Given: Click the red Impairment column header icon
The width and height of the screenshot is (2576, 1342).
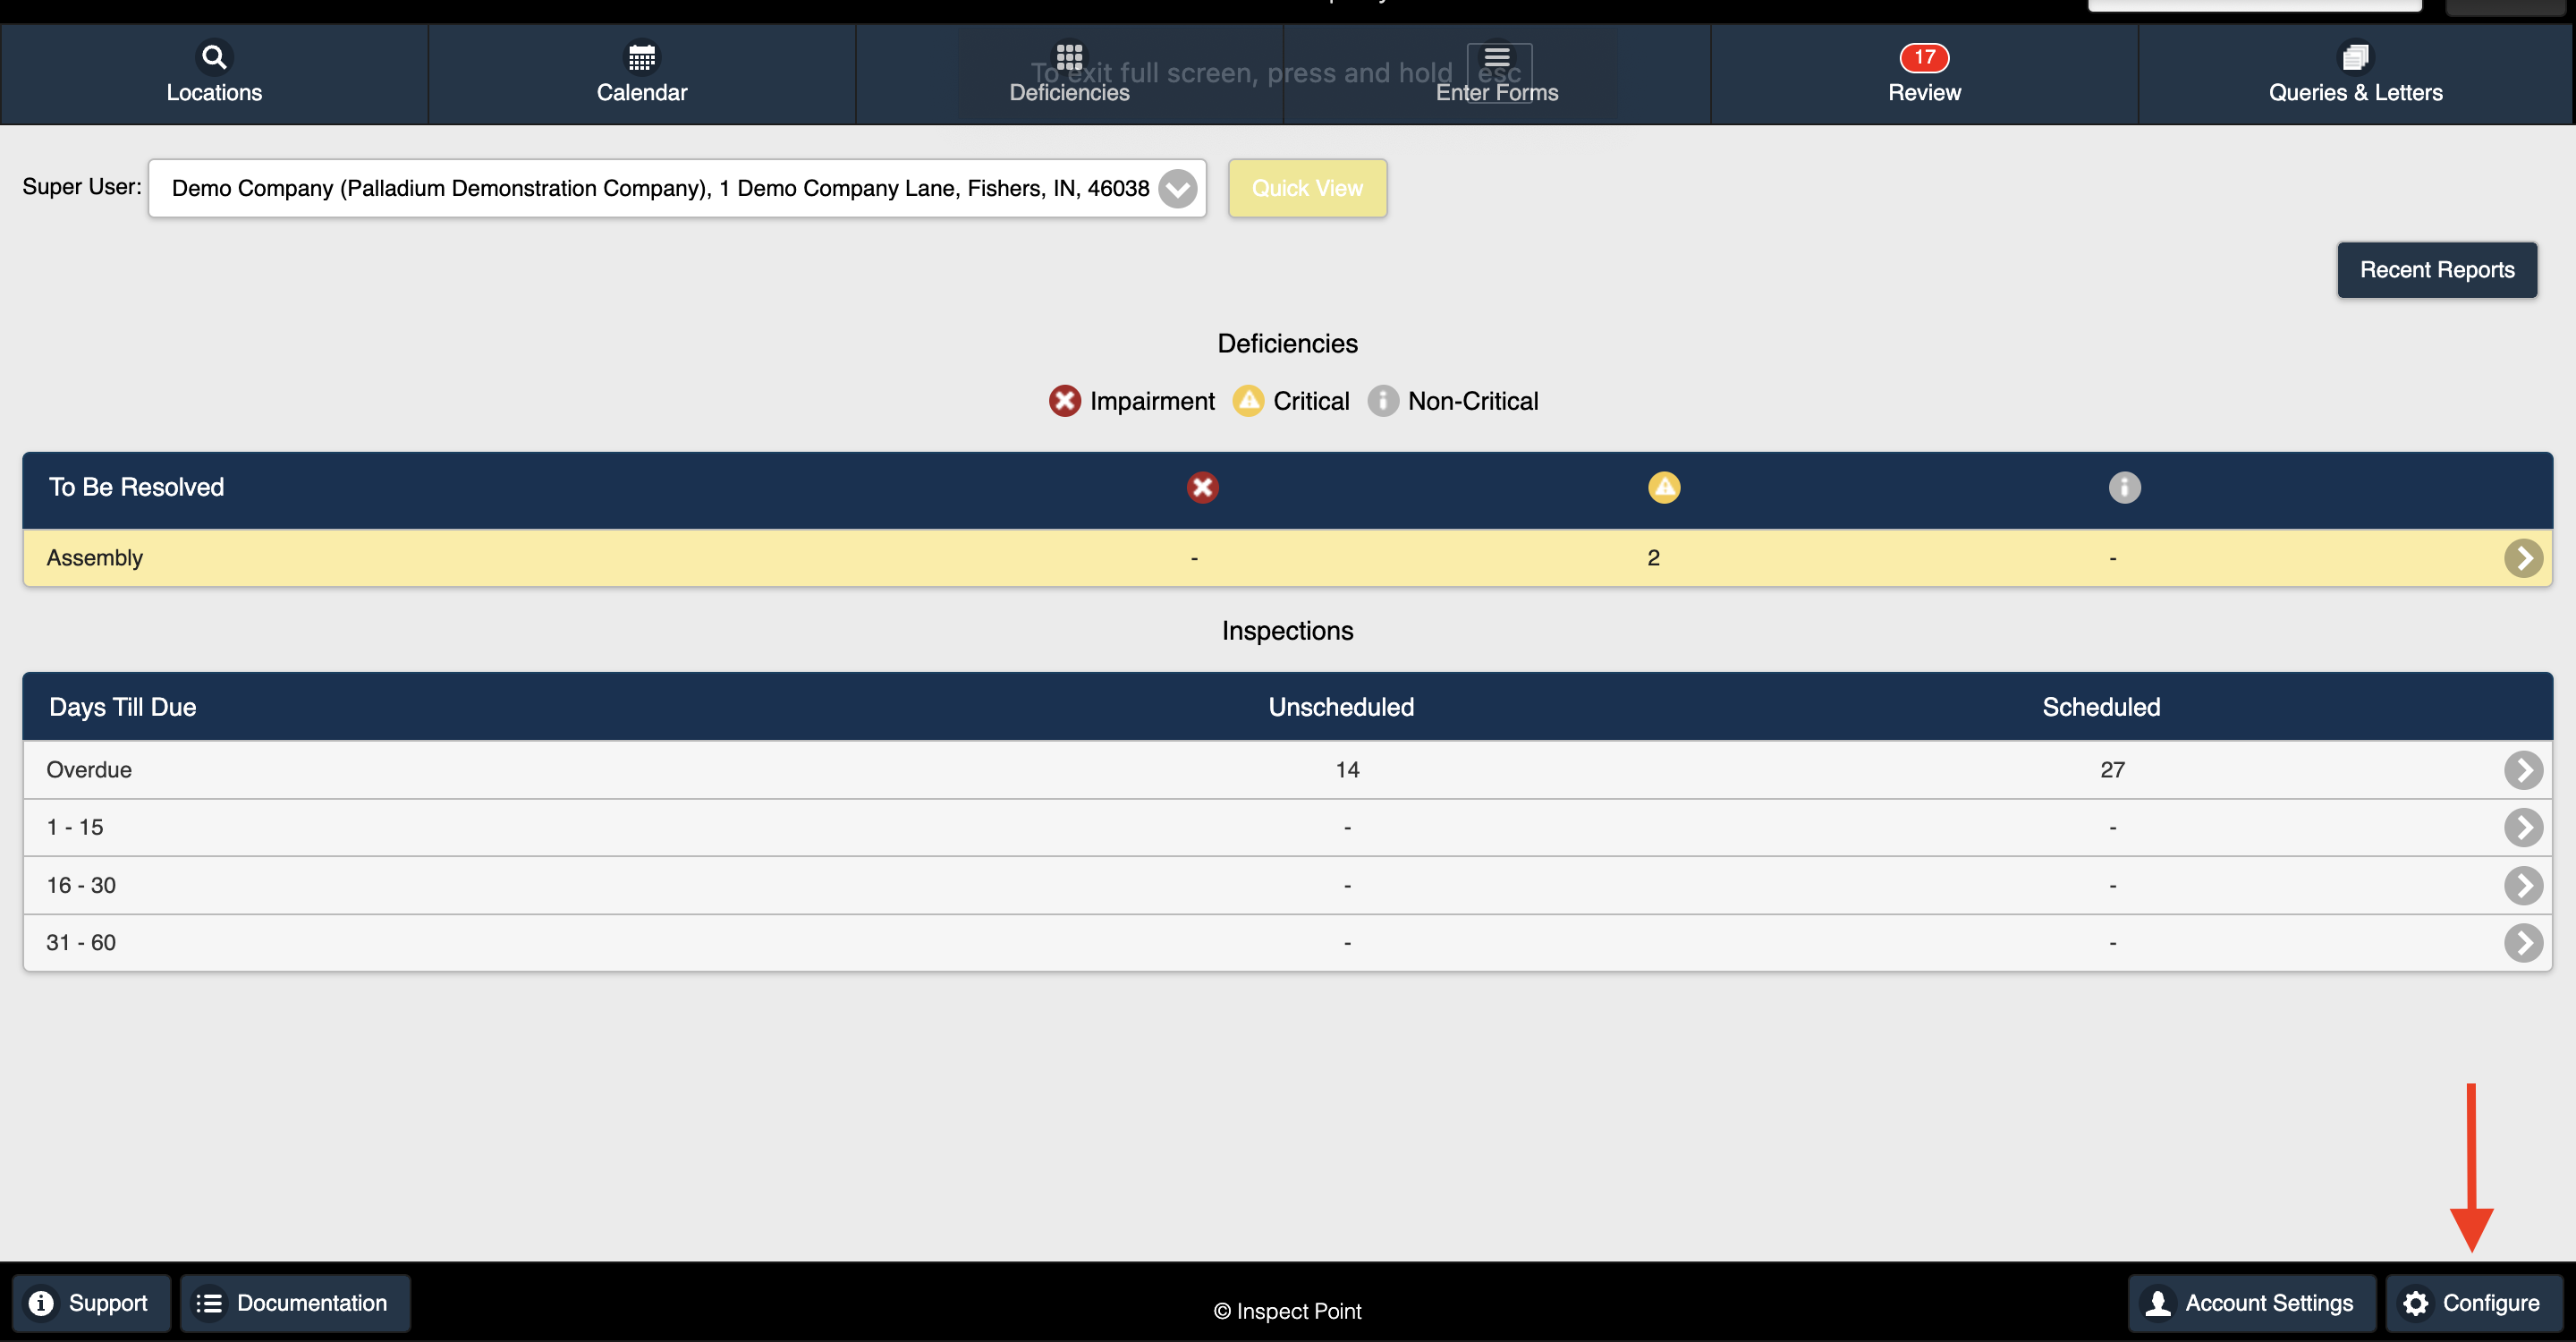Looking at the screenshot, I should (x=1202, y=488).
